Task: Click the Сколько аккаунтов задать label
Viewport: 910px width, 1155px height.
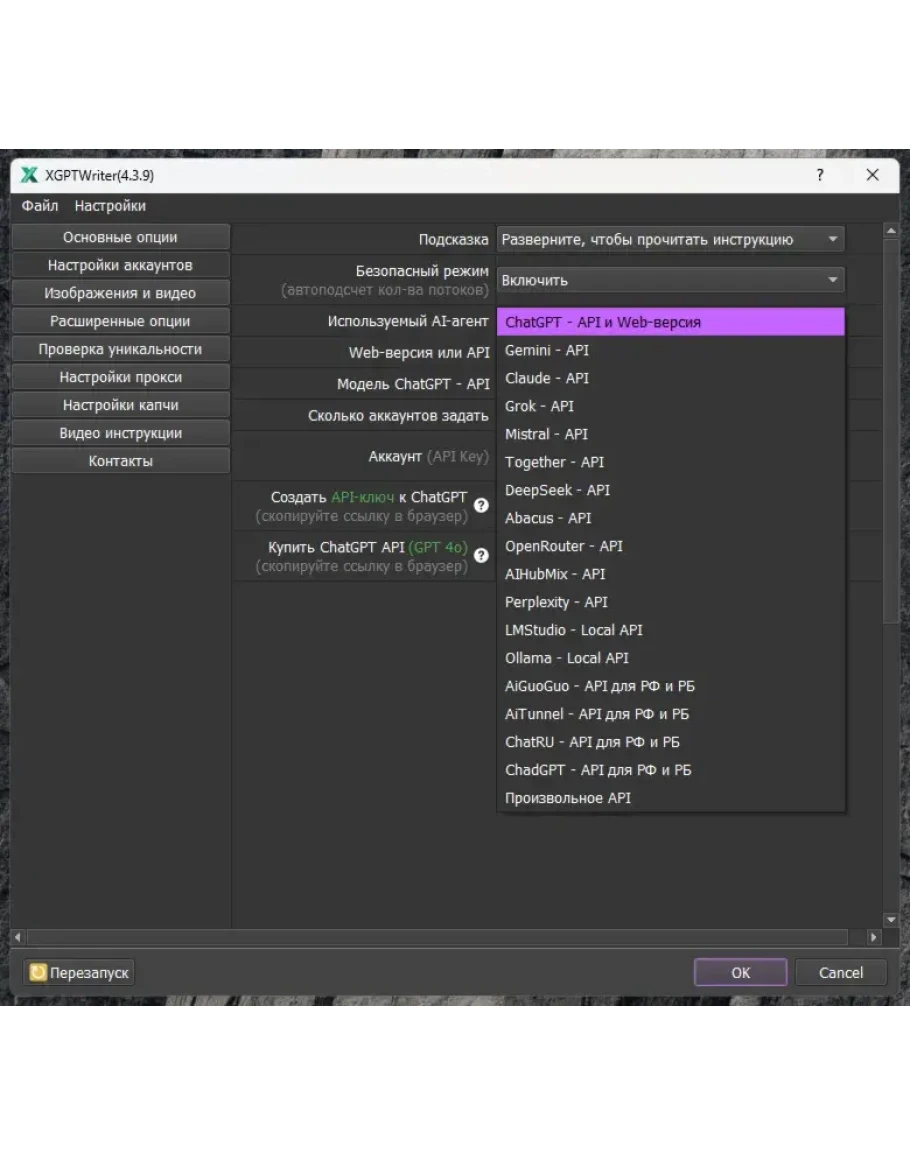Action: tap(398, 415)
